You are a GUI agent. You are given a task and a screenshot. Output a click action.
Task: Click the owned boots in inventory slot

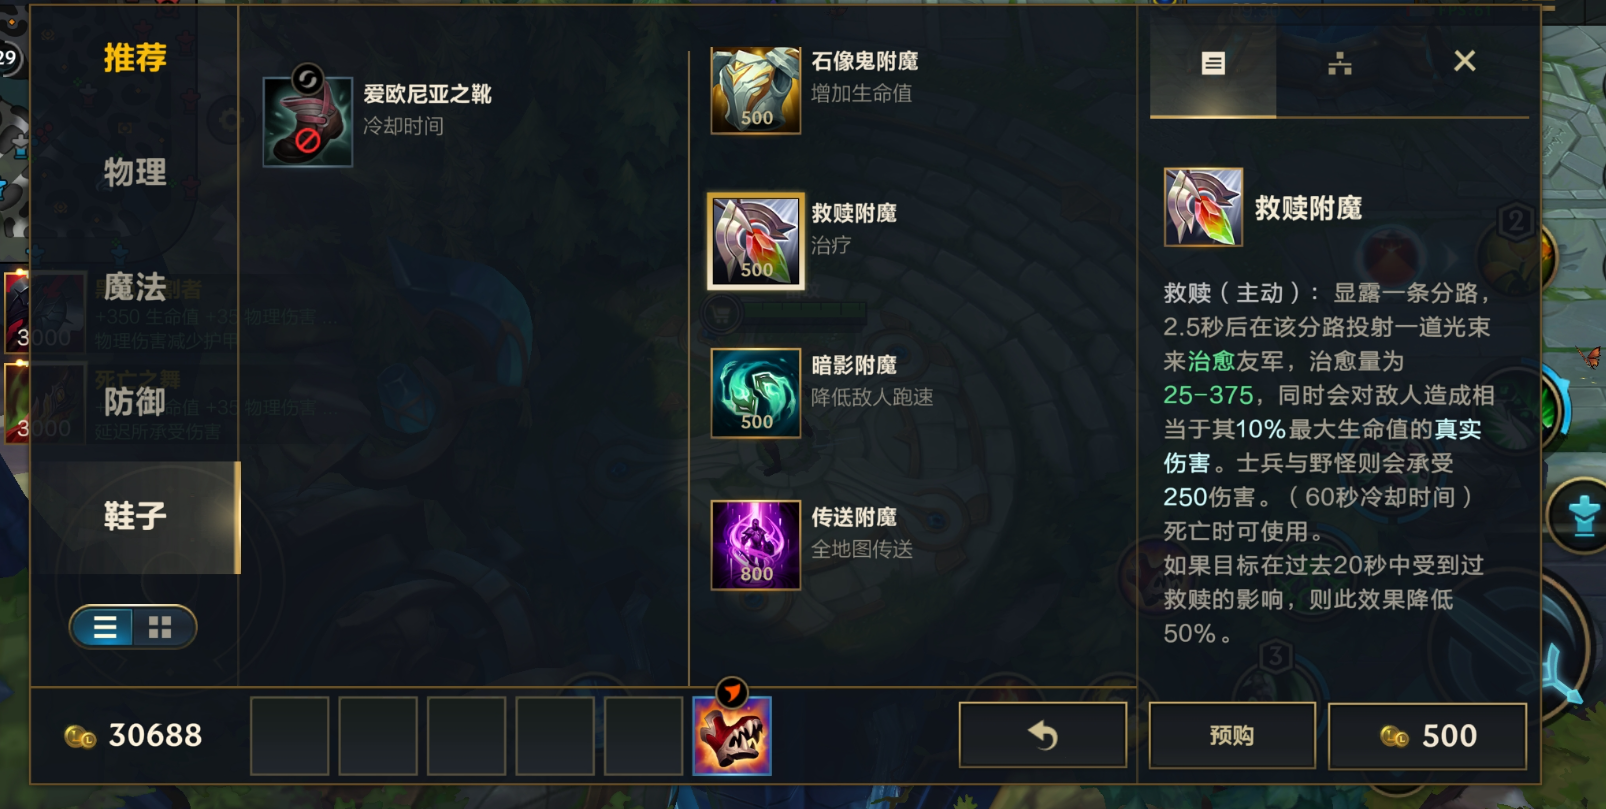[x=732, y=737]
